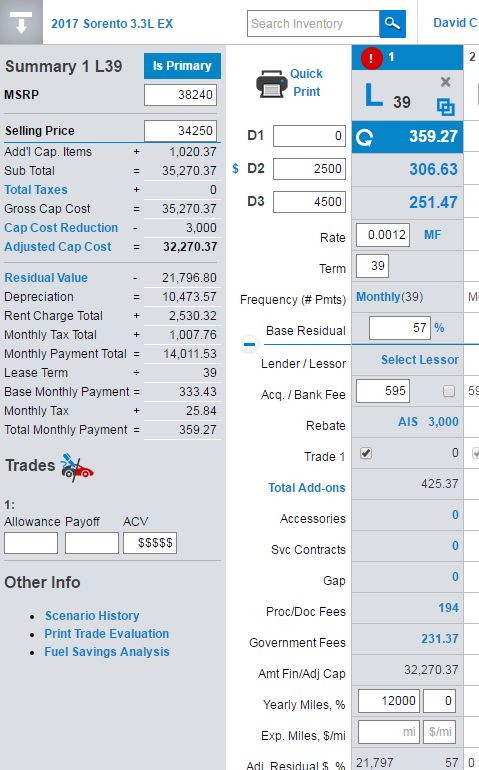Click the Quick Print printer icon
Image resolution: width=479 pixels, height=770 pixels.
click(271, 83)
